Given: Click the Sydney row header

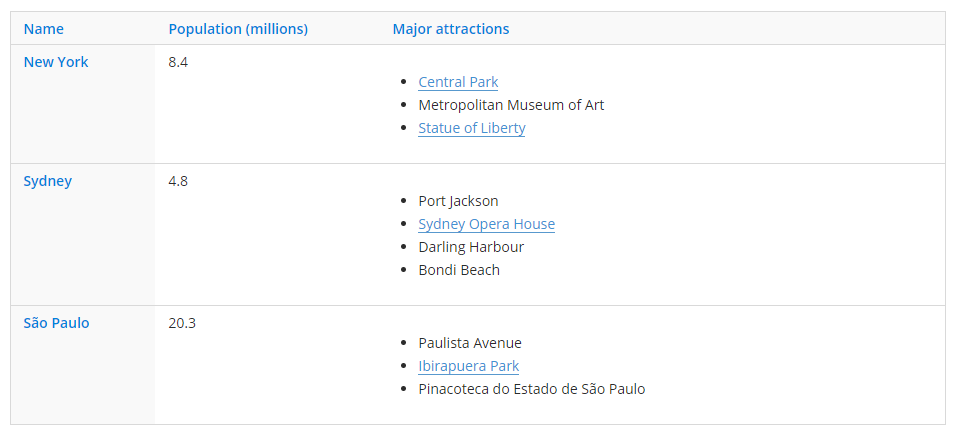Looking at the screenshot, I should [x=48, y=181].
